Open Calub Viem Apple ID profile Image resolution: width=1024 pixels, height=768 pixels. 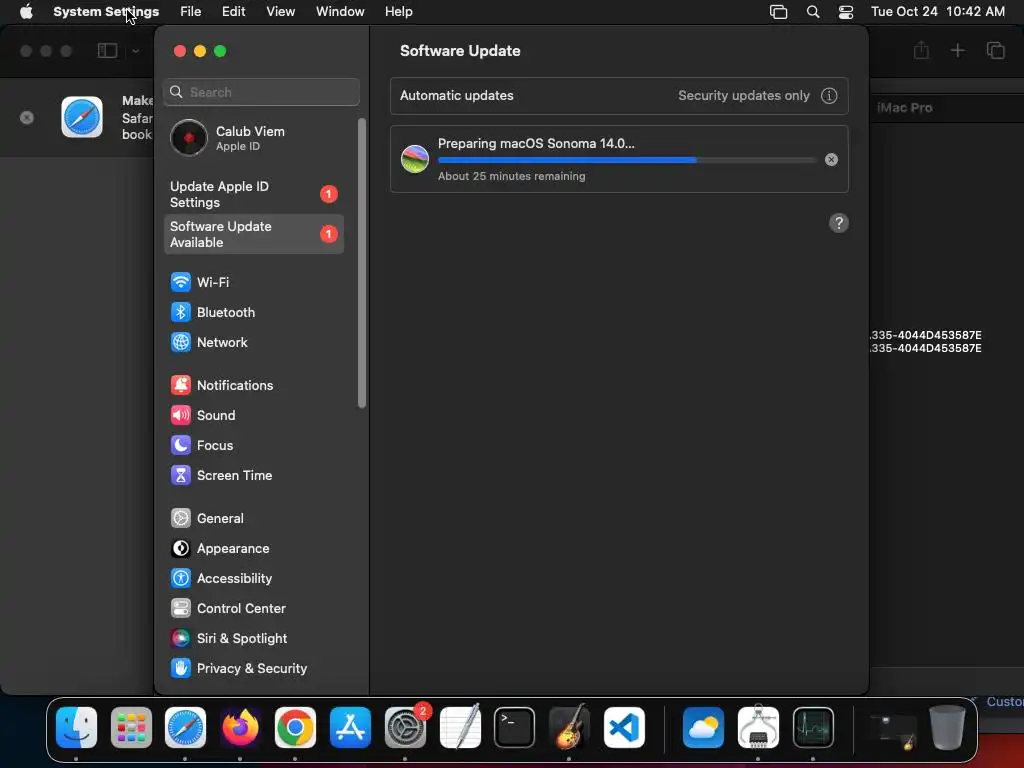[x=253, y=138]
